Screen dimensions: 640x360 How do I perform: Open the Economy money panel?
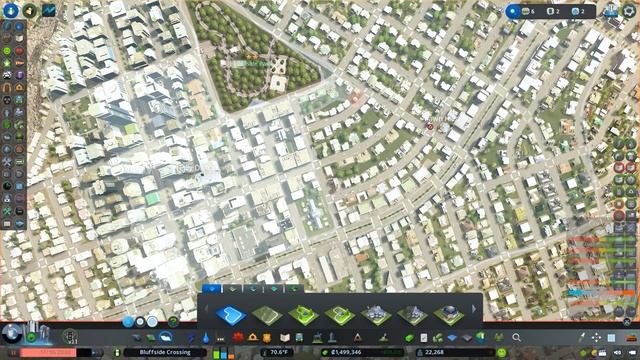pos(409,338)
